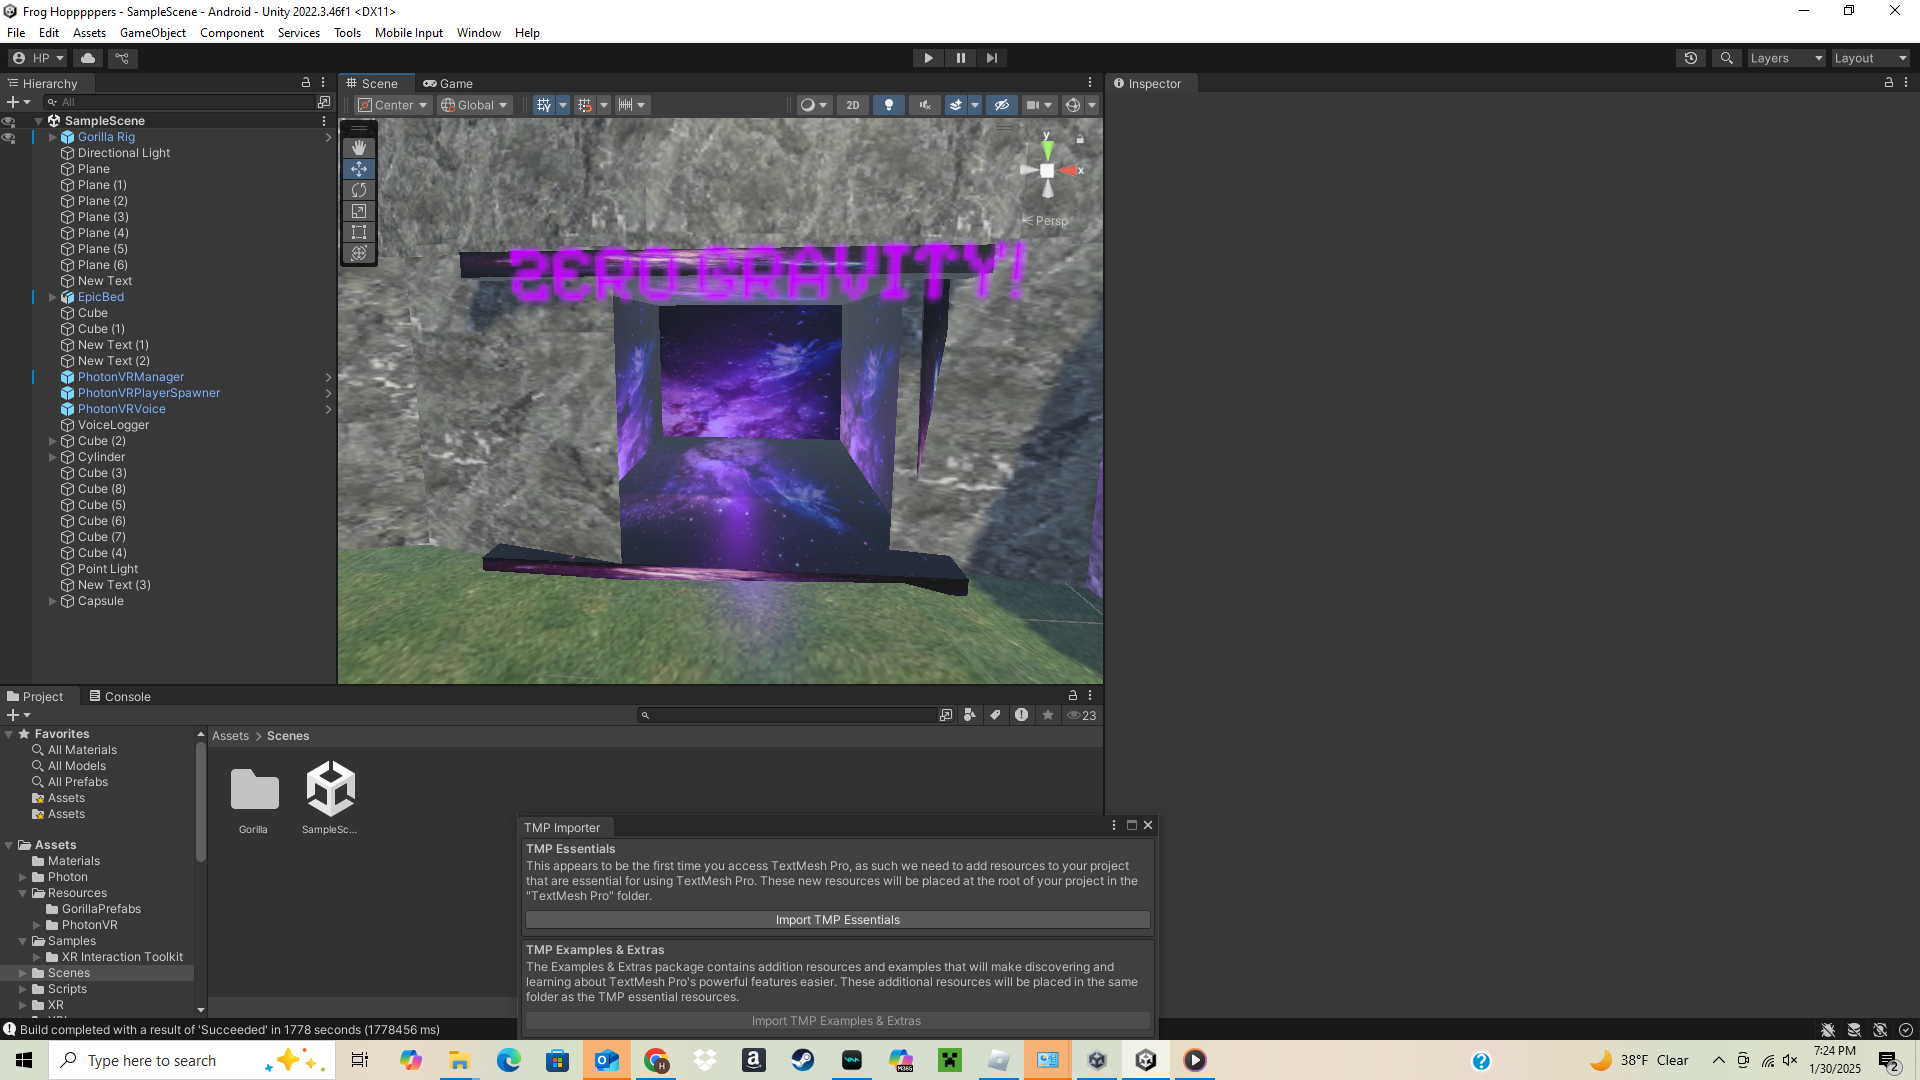This screenshot has width=1920, height=1080.
Task: Click Import TMP Essentials button
Action: pos(837,920)
